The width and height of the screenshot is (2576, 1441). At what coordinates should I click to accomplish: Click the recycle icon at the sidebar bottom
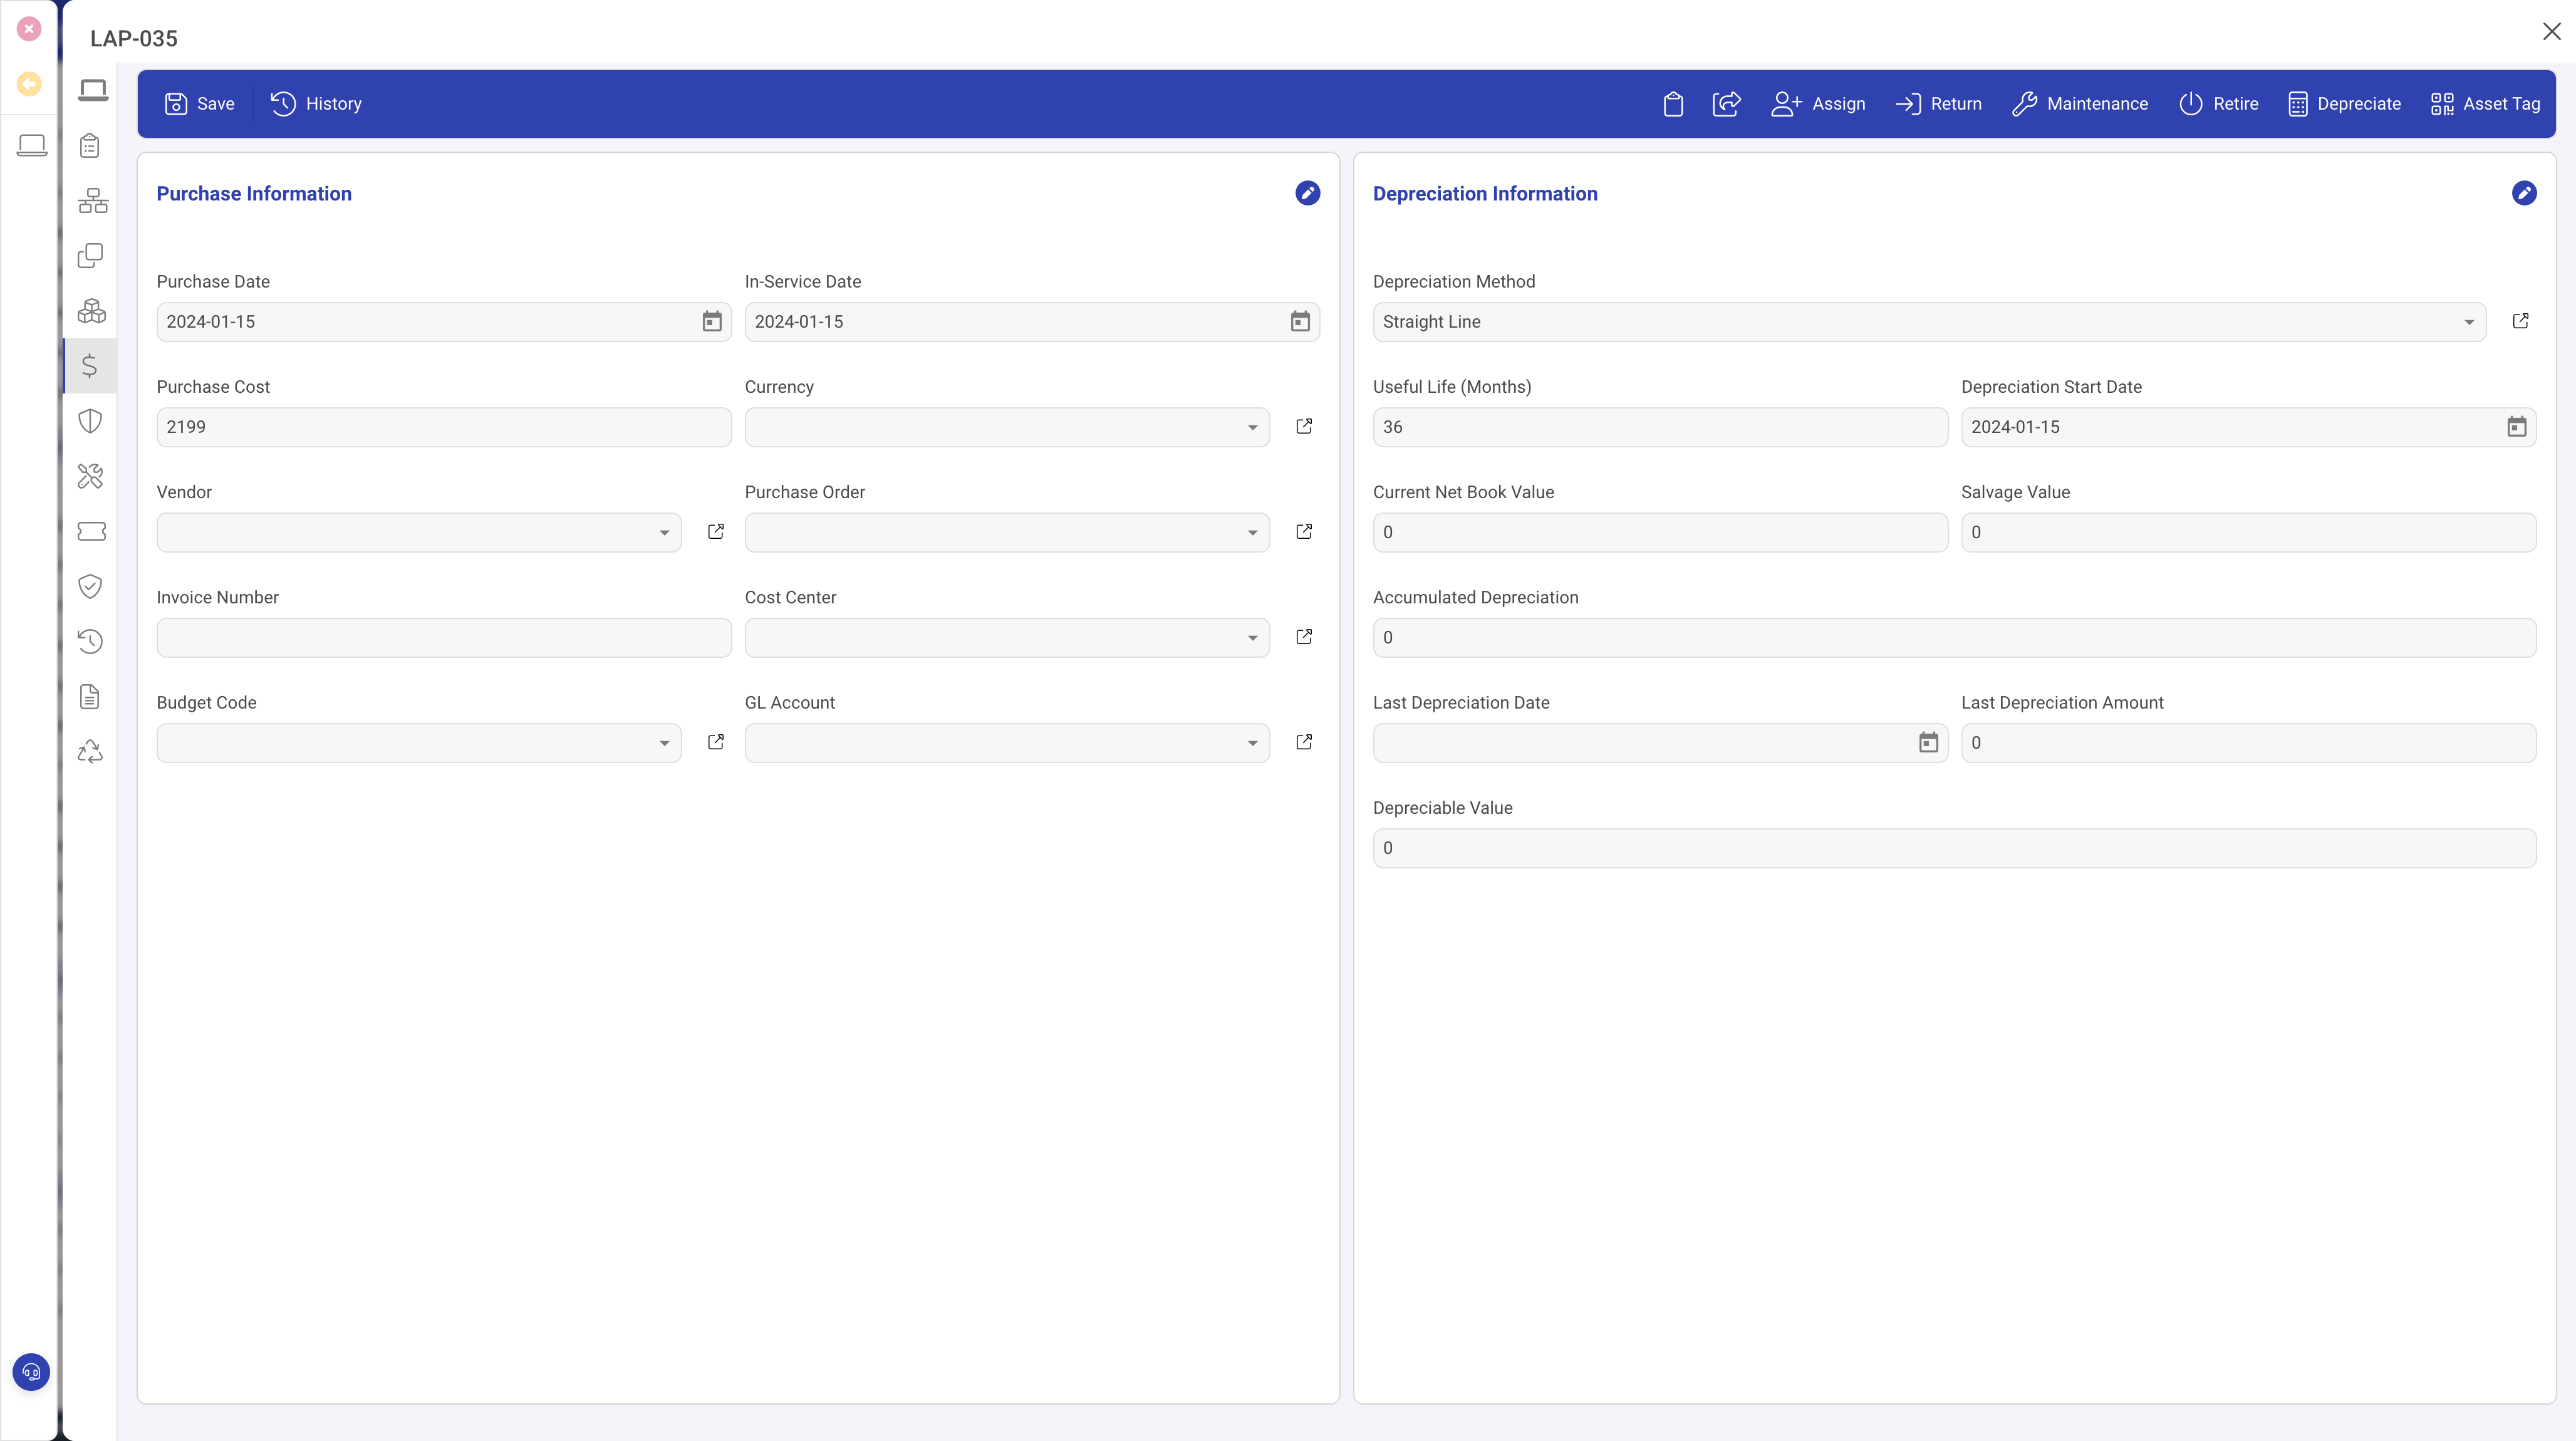91,751
